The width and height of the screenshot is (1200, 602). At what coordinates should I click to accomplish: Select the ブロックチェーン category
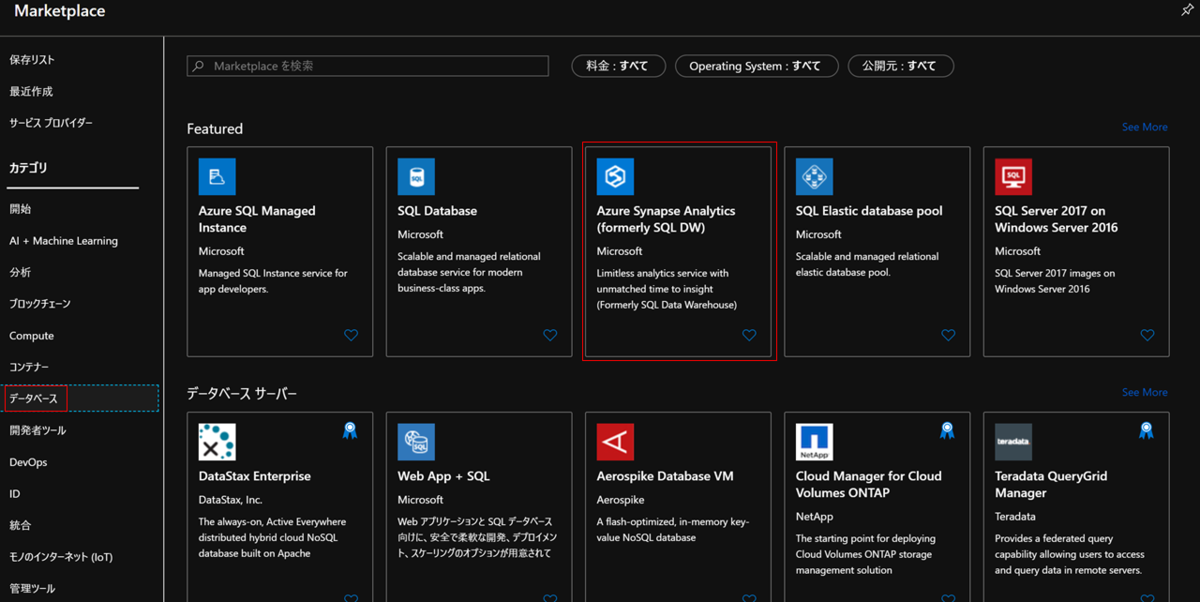click(40, 304)
